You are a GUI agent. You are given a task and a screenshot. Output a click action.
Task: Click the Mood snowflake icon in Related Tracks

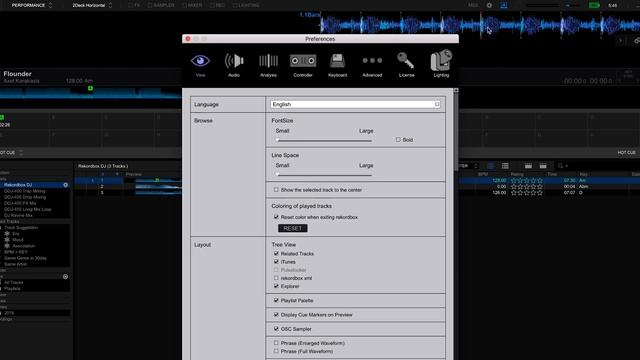pos(7,240)
